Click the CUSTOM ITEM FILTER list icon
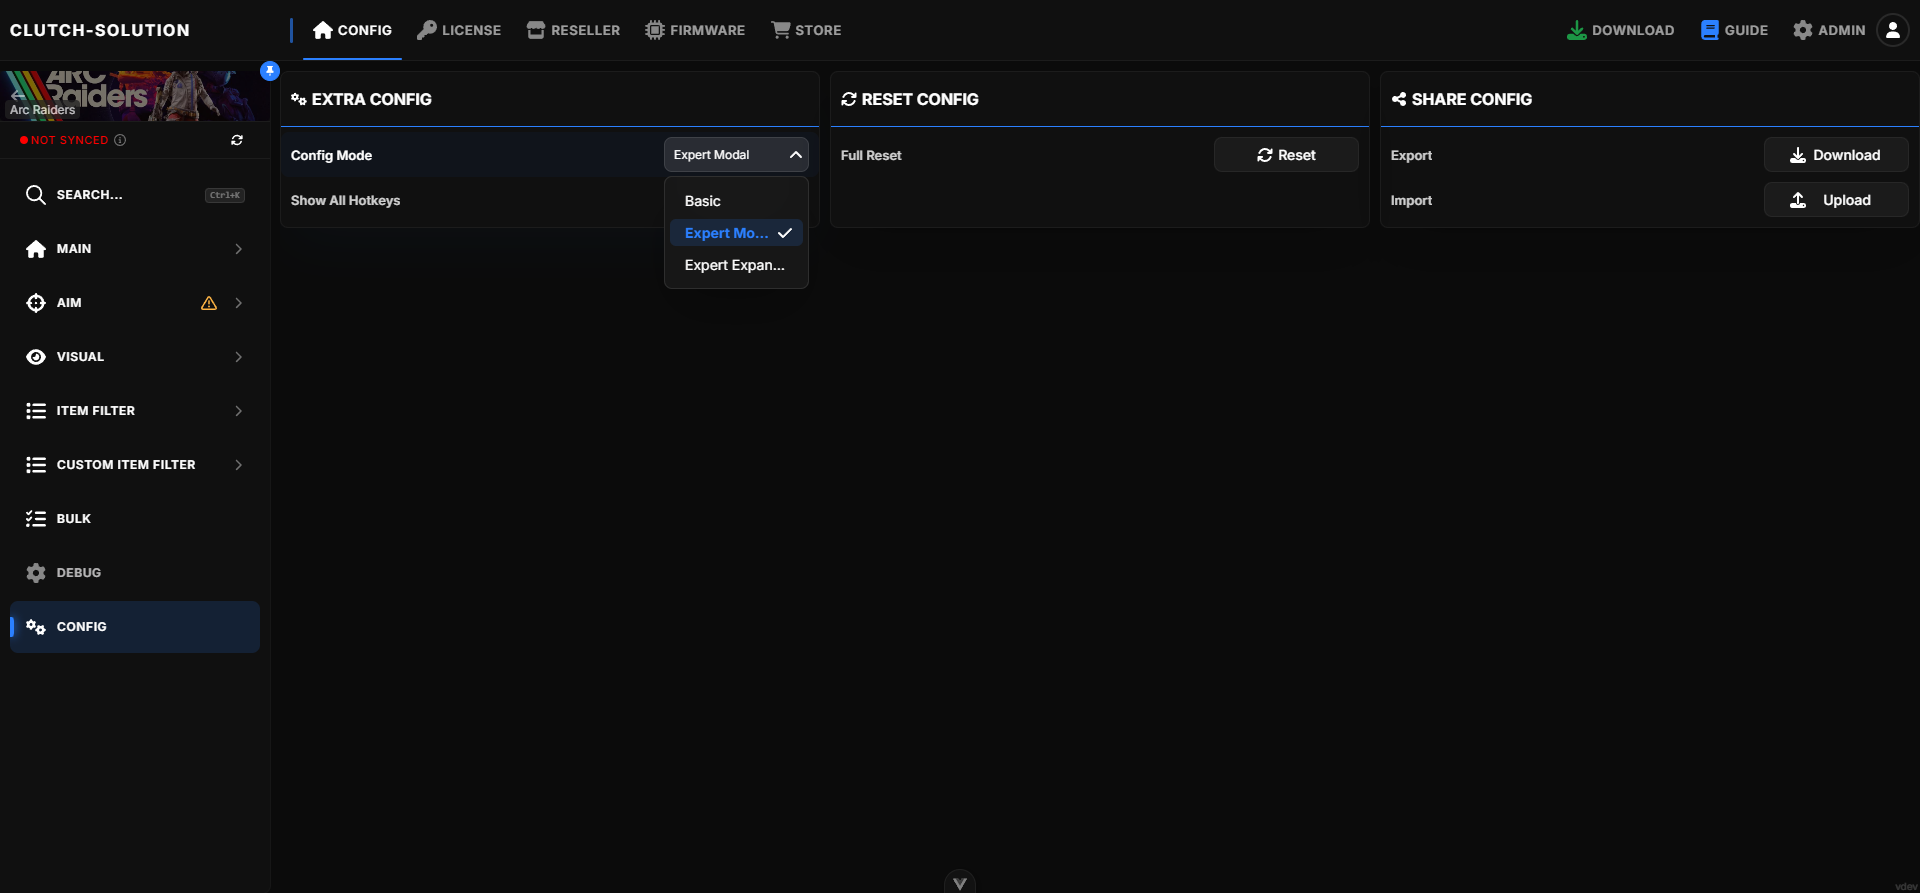The image size is (1920, 893). (x=36, y=465)
